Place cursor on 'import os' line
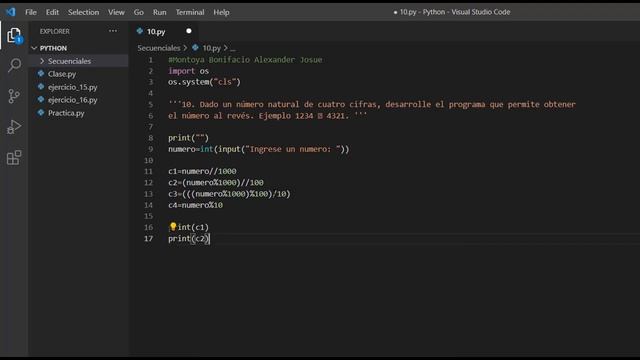This screenshot has width=640, height=360. [189, 71]
